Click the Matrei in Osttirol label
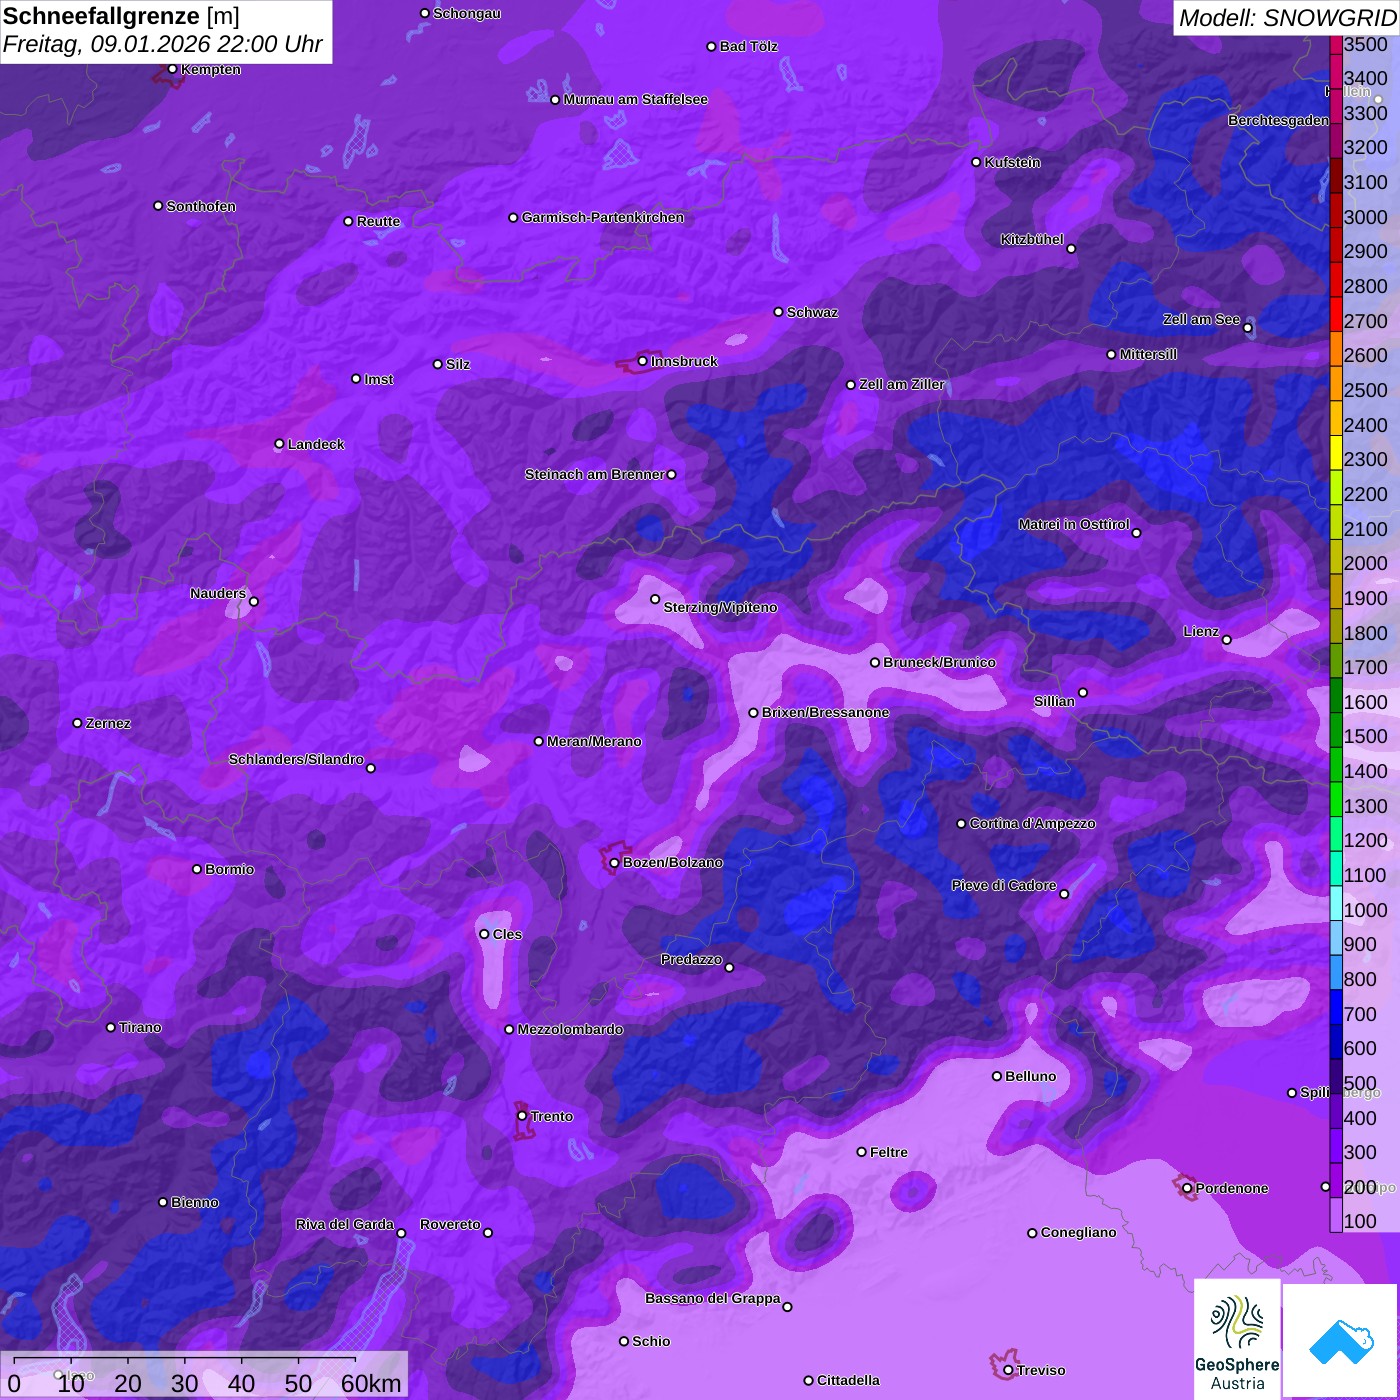Viewport: 1400px width, 1400px height. click(1074, 524)
